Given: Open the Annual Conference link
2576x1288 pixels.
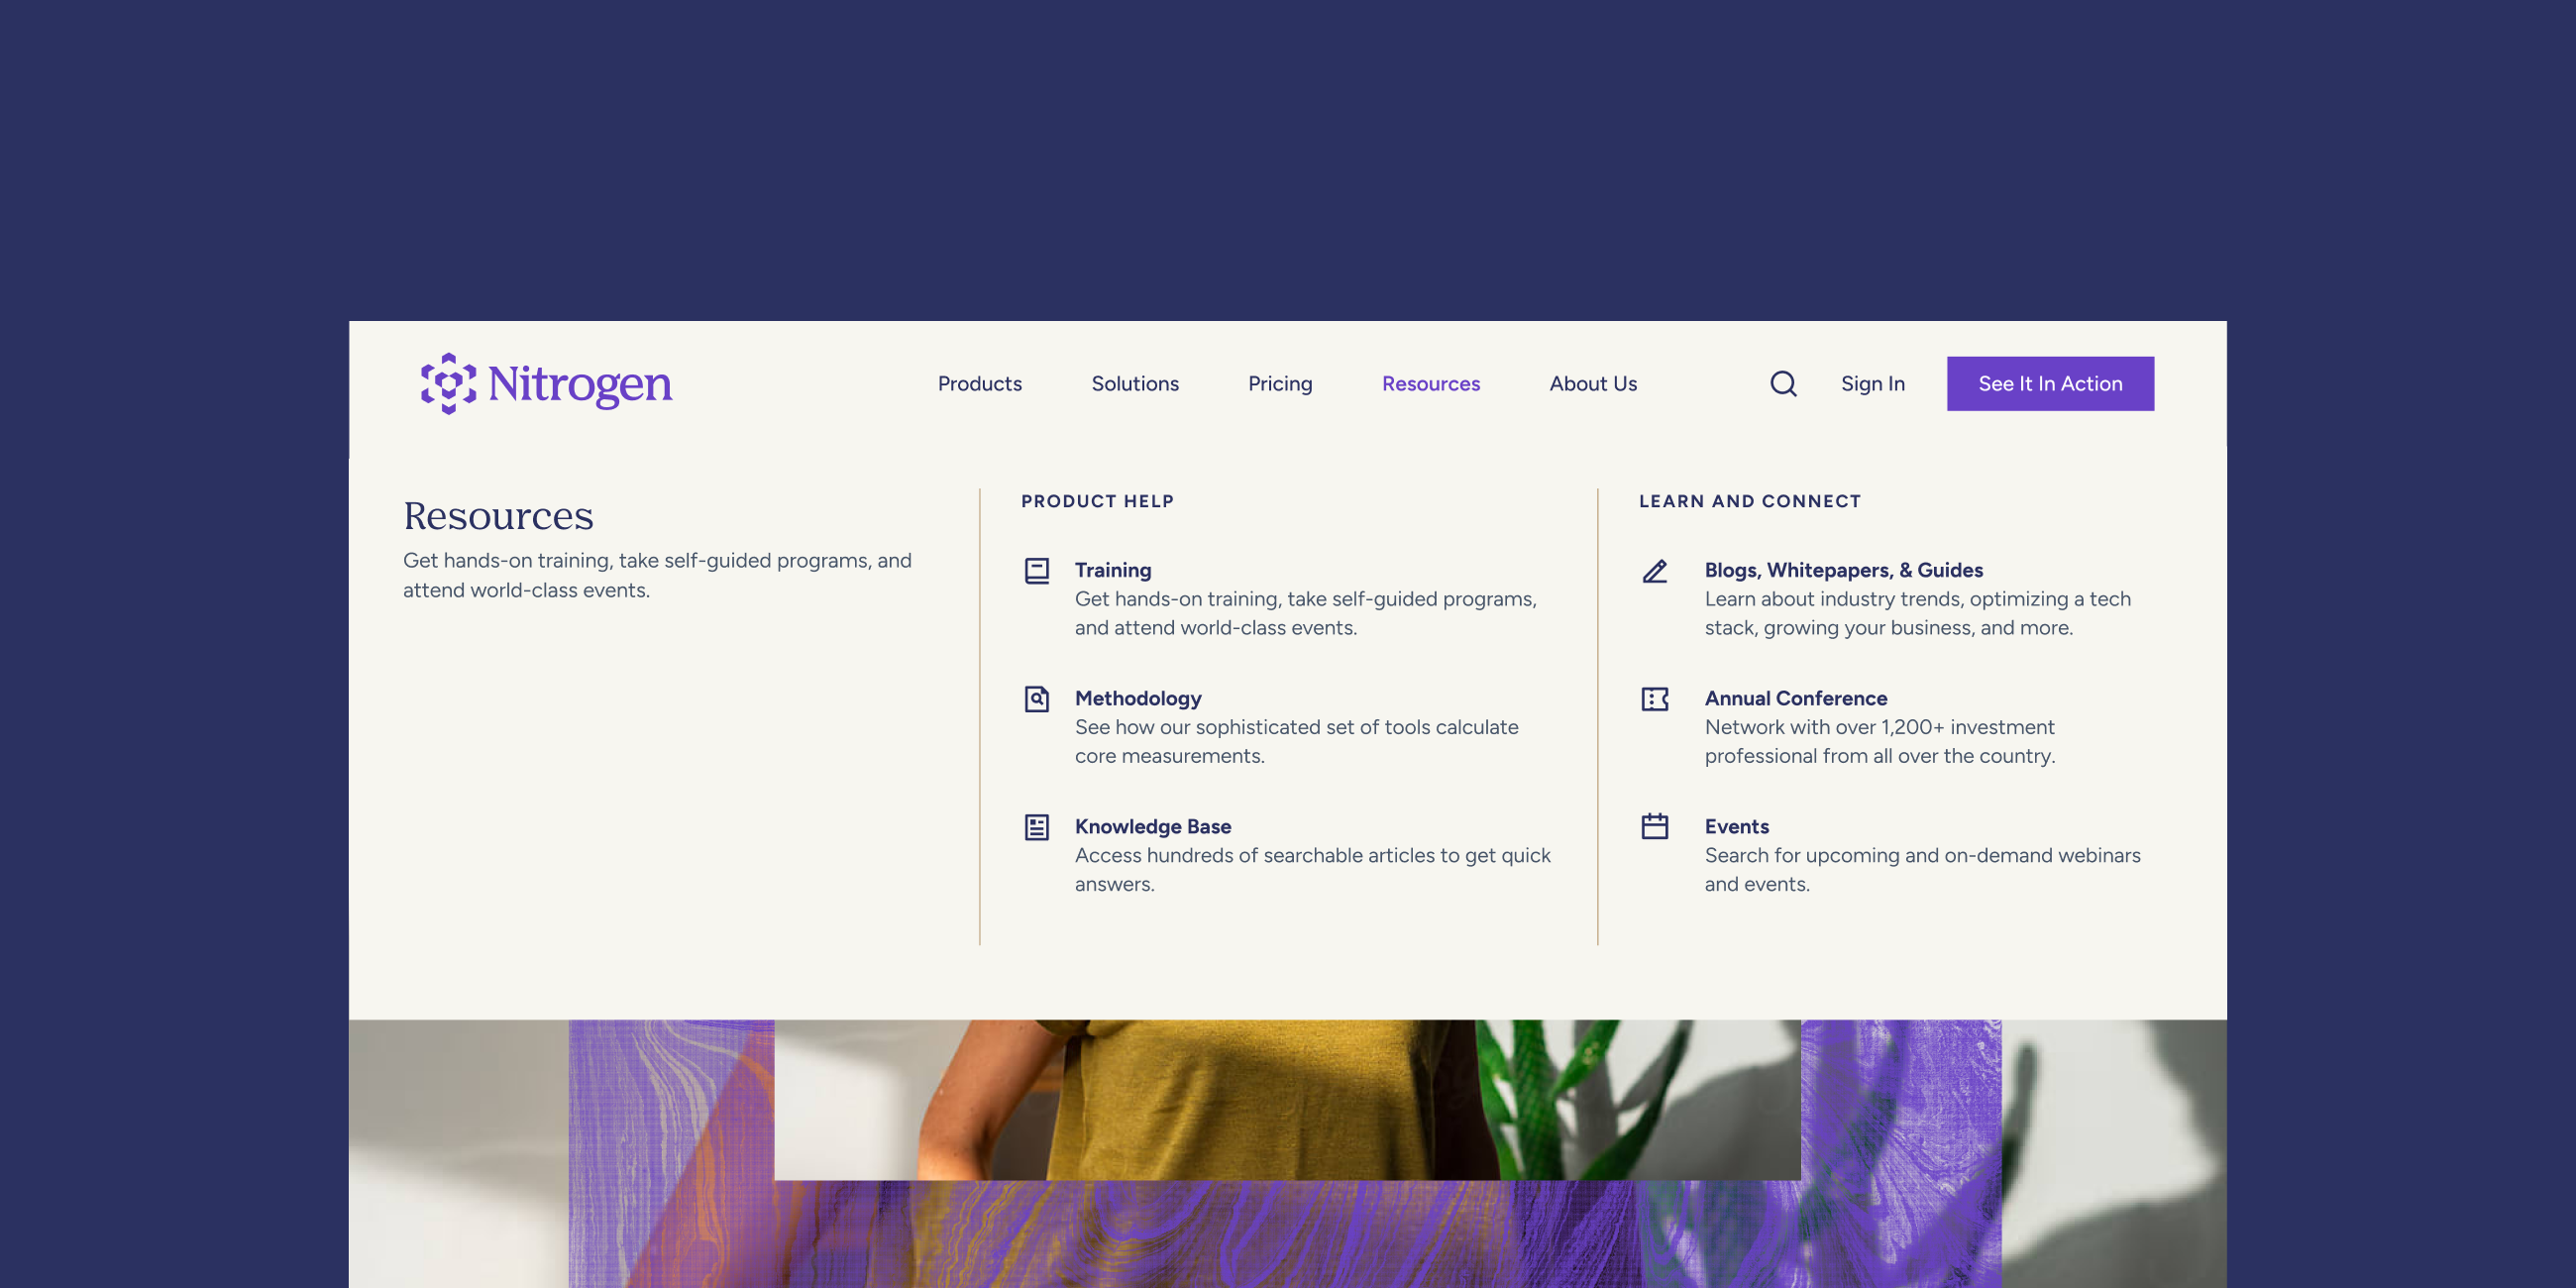Looking at the screenshot, I should pyautogui.click(x=1795, y=698).
